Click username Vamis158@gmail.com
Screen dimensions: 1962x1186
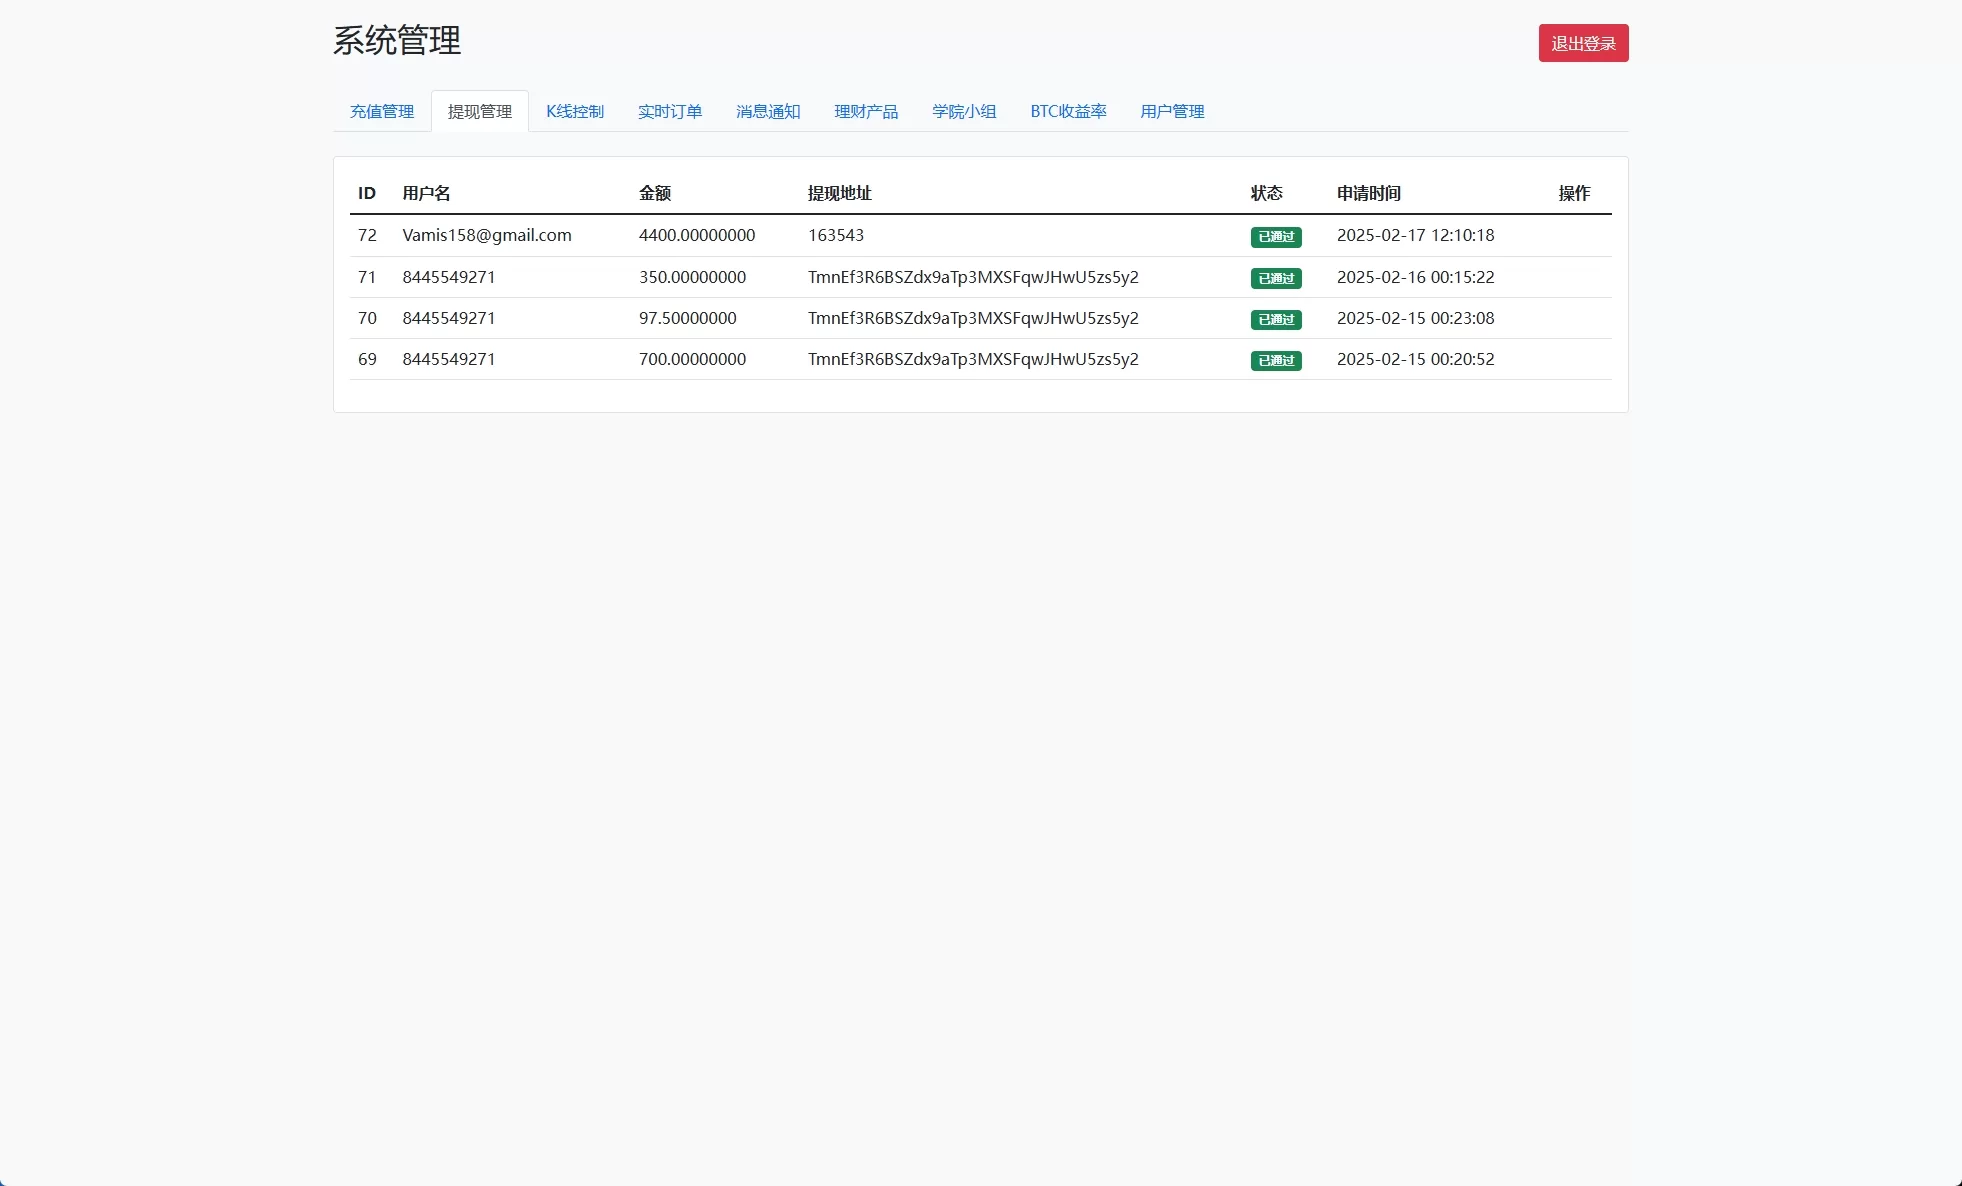486,235
